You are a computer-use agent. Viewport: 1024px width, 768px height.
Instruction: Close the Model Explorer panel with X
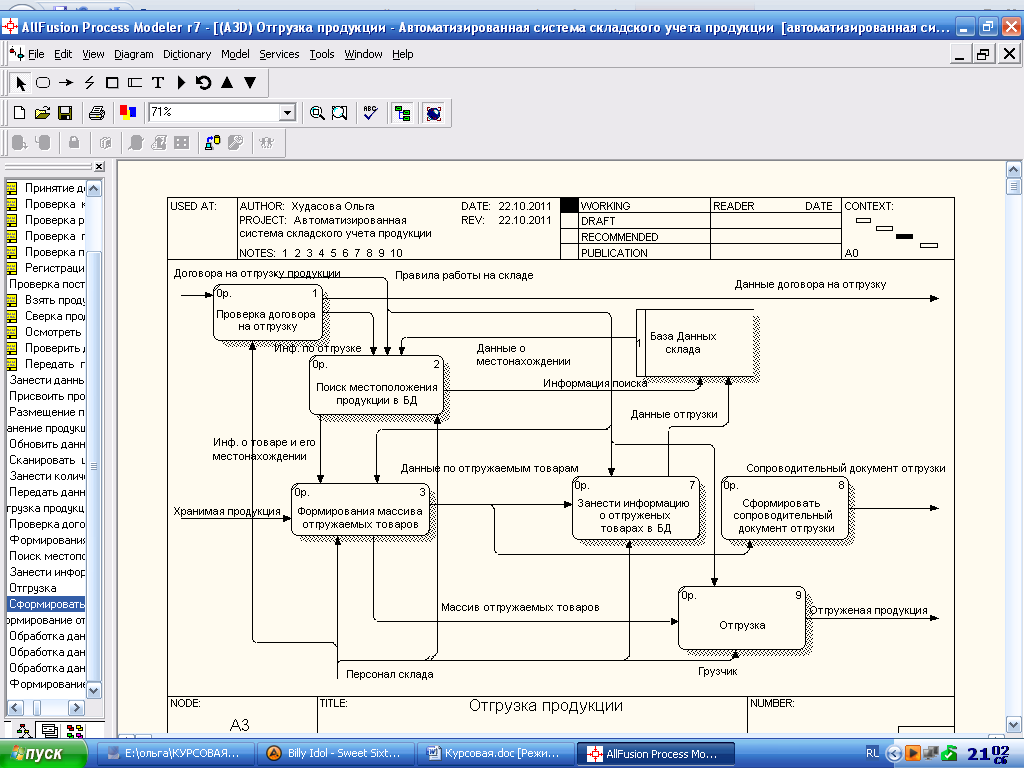[x=99, y=167]
